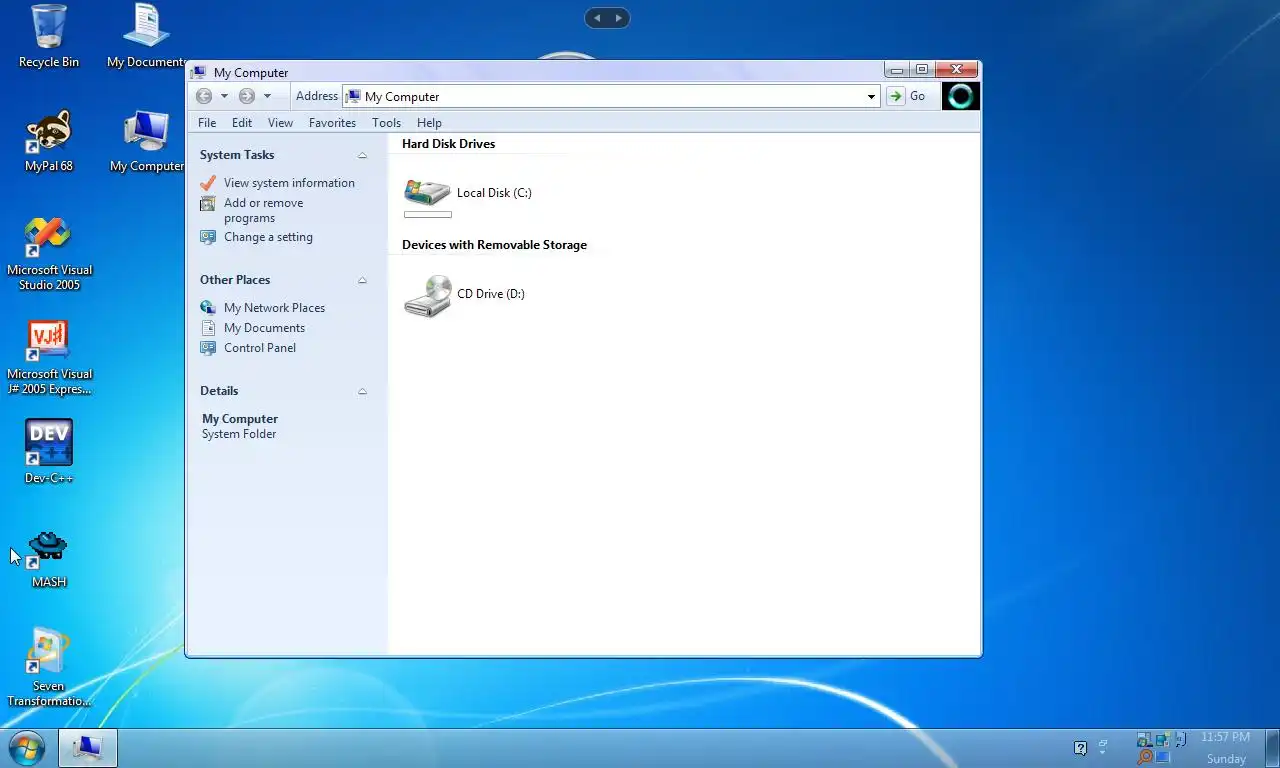1280x768 pixels.
Task: Open the Back history dropdown arrow
Action: click(224, 96)
